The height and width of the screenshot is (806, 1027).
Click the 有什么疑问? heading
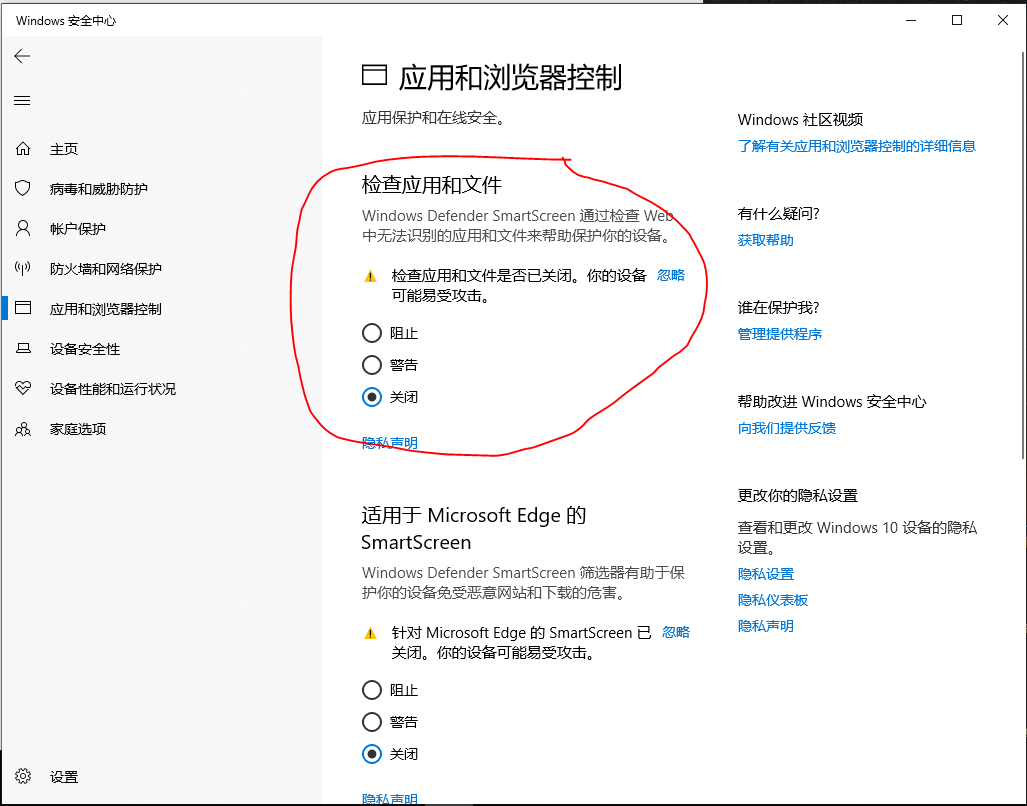click(778, 213)
